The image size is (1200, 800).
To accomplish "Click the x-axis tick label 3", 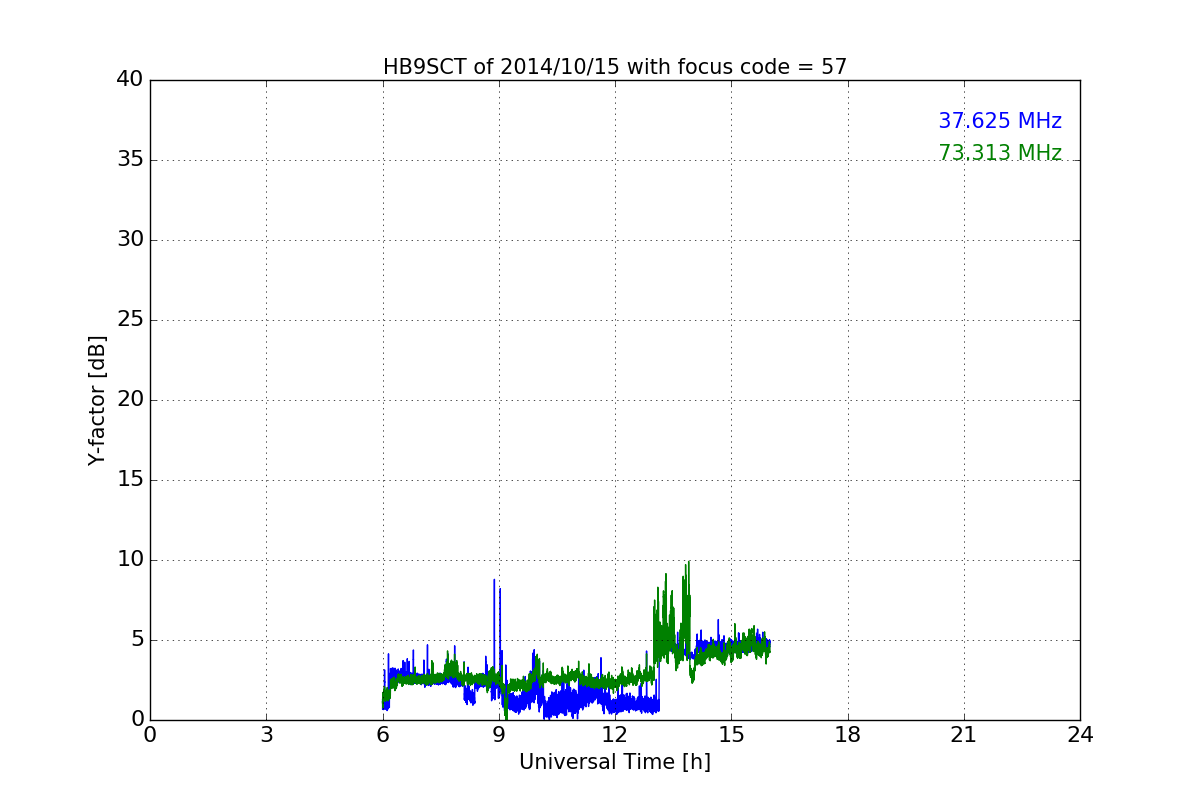I will coord(266,734).
